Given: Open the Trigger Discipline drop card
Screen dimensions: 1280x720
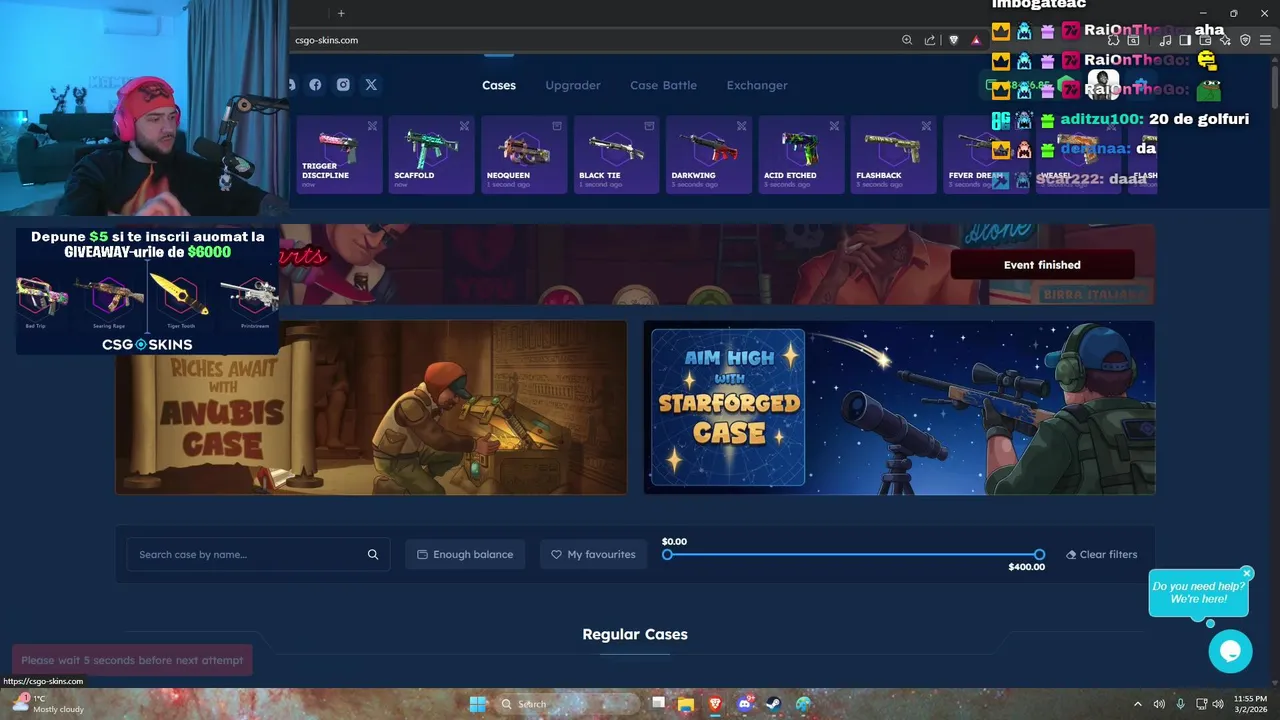Looking at the screenshot, I should (x=339, y=154).
